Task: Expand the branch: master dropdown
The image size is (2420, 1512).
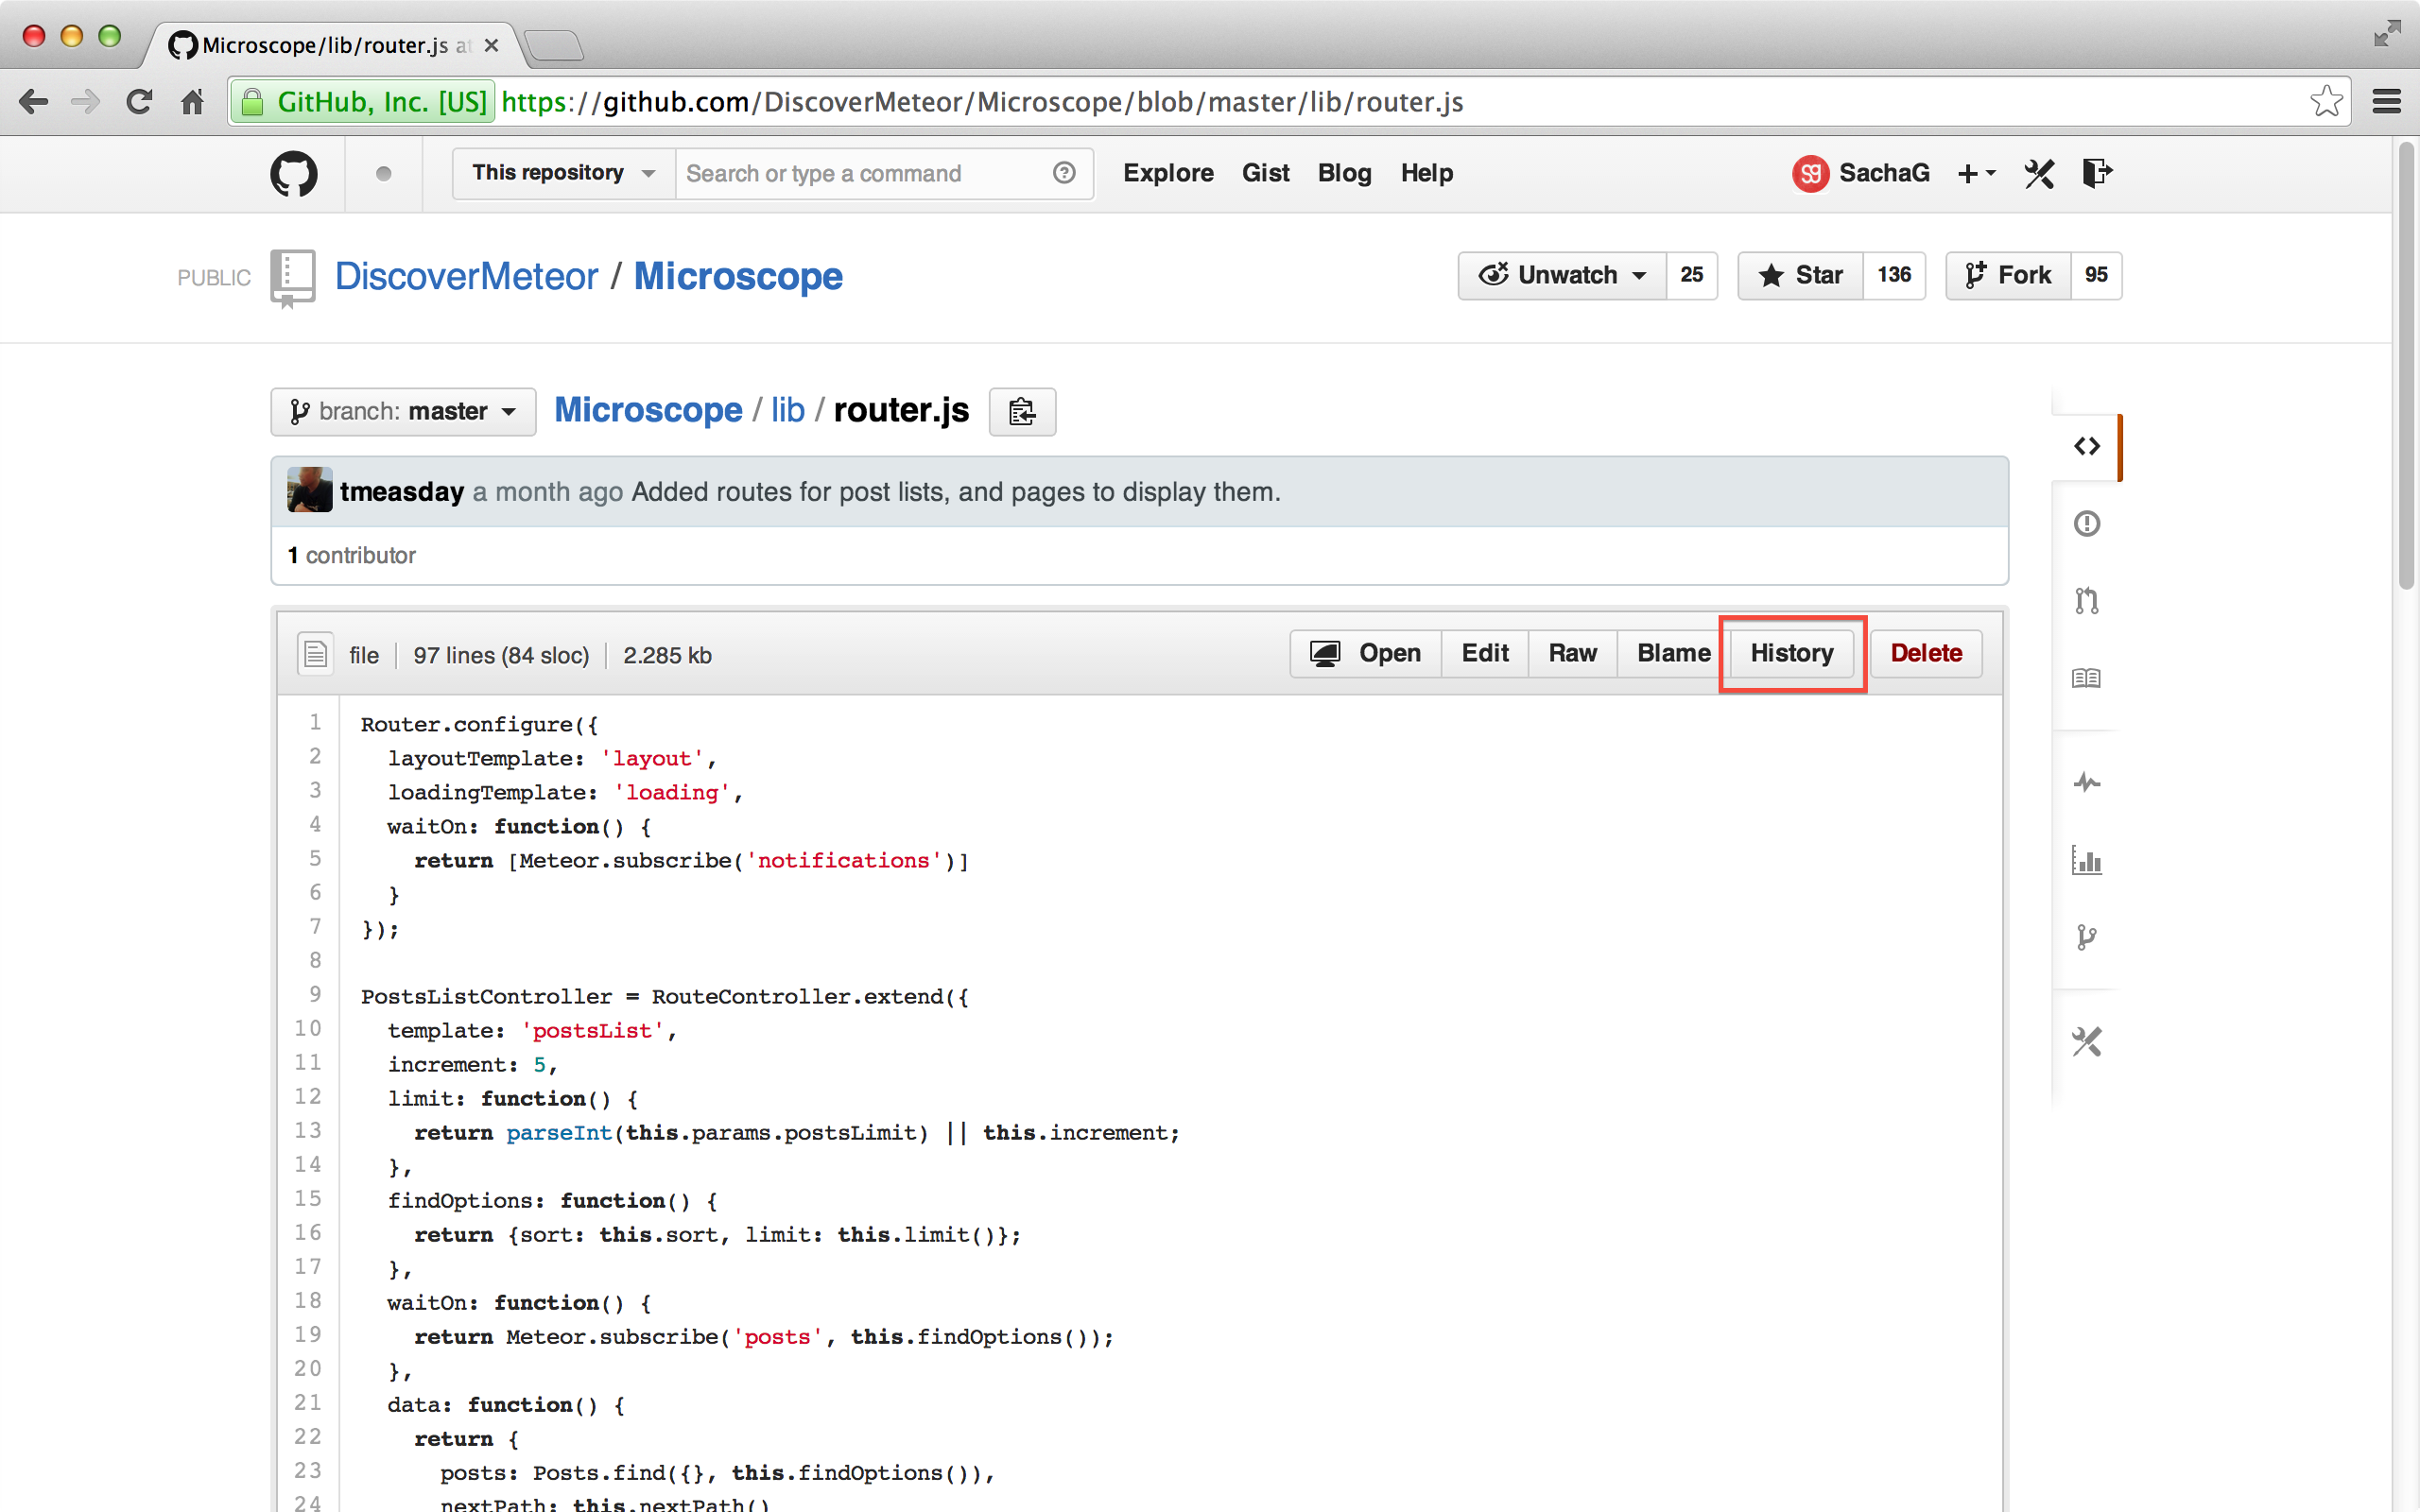Action: 402,411
